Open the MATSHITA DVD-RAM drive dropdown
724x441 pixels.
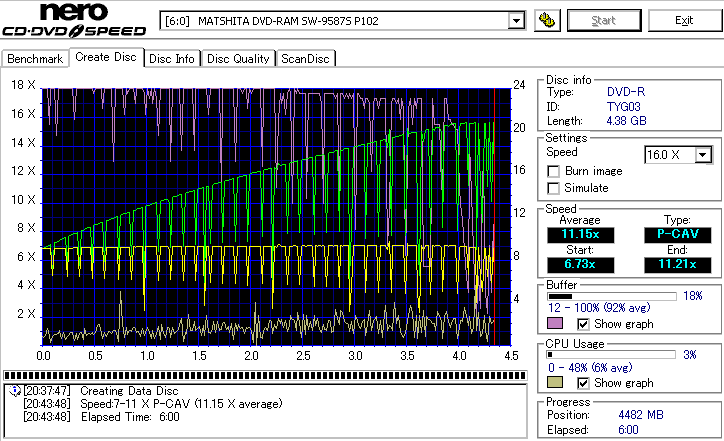pos(516,21)
